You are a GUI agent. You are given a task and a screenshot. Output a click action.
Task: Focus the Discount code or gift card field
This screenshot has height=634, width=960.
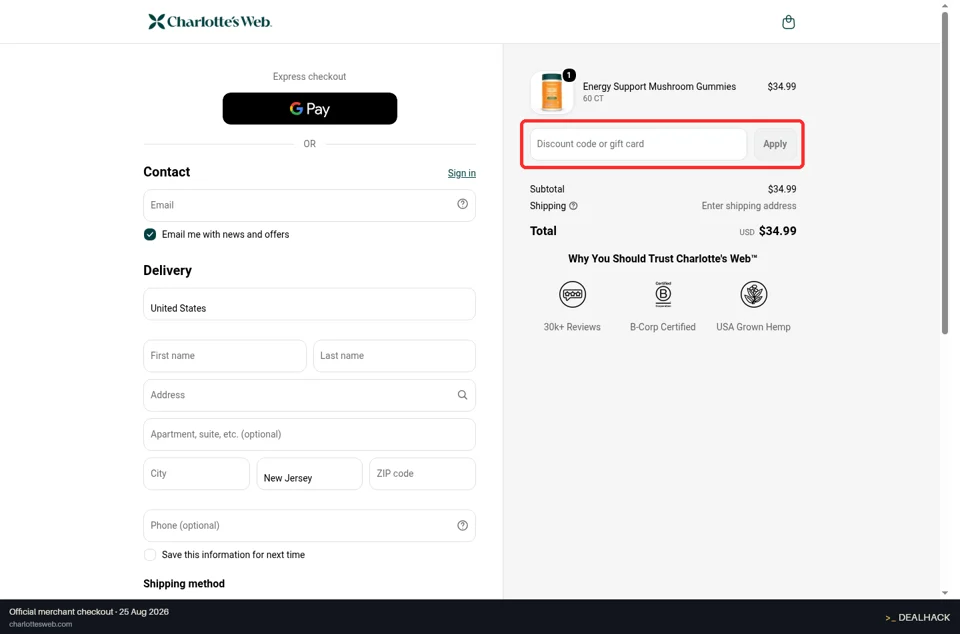click(x=638, y=144)
